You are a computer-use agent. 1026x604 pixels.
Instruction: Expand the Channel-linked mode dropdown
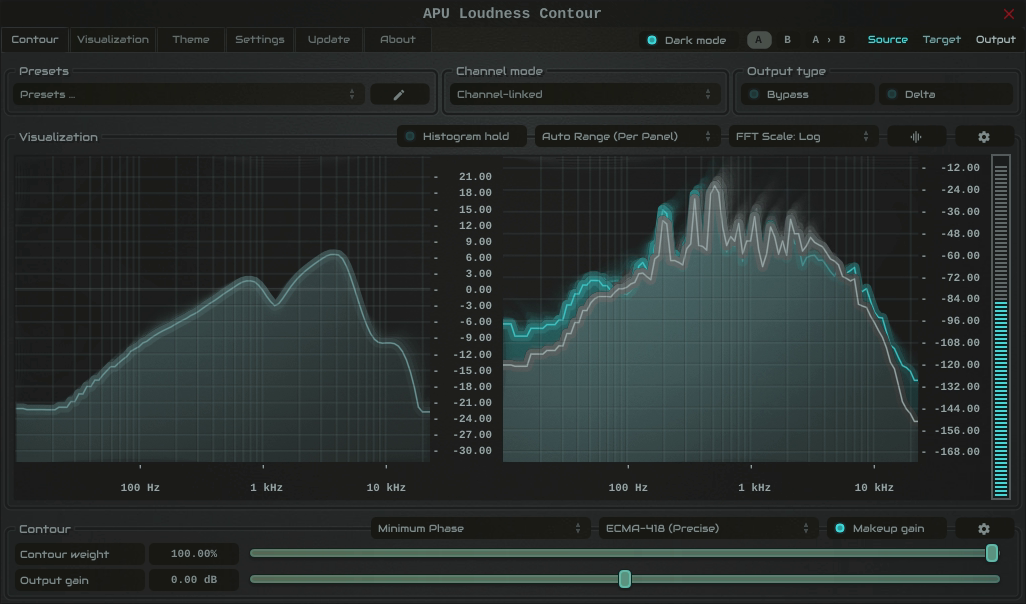[585, 94]
